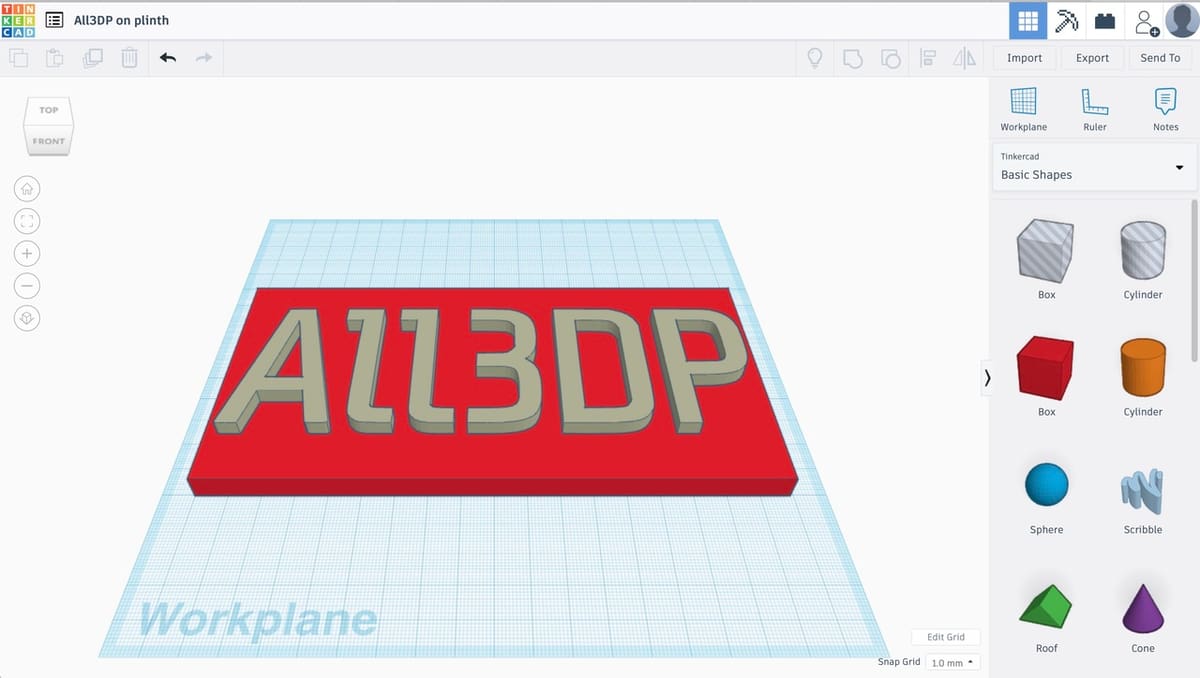The height and width of the screenshot is (678, 1200).
Task: Click the TOP face of view cube
Action: [49, 110]
